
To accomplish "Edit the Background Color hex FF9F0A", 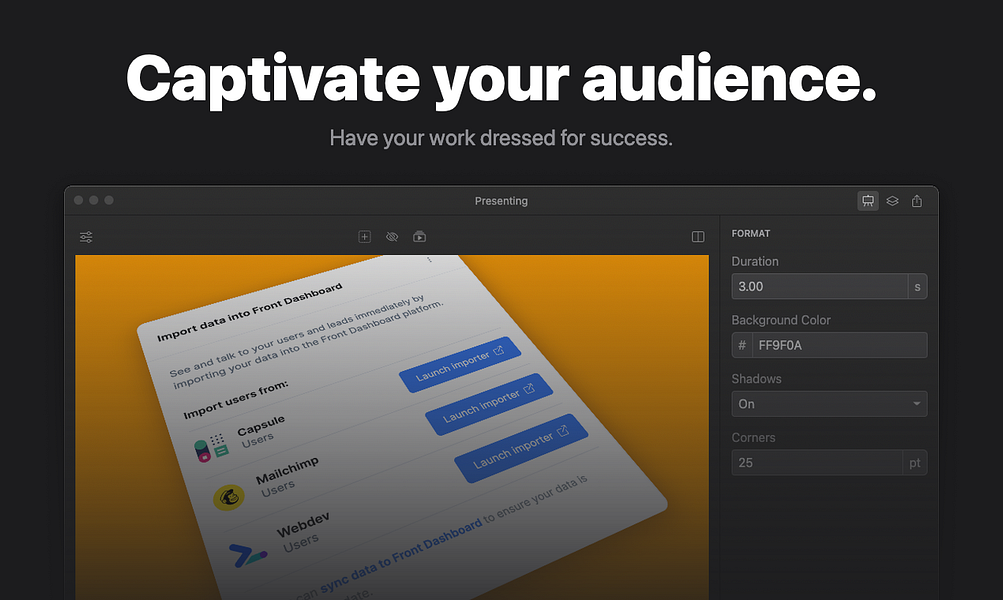I will click(839, 345).
